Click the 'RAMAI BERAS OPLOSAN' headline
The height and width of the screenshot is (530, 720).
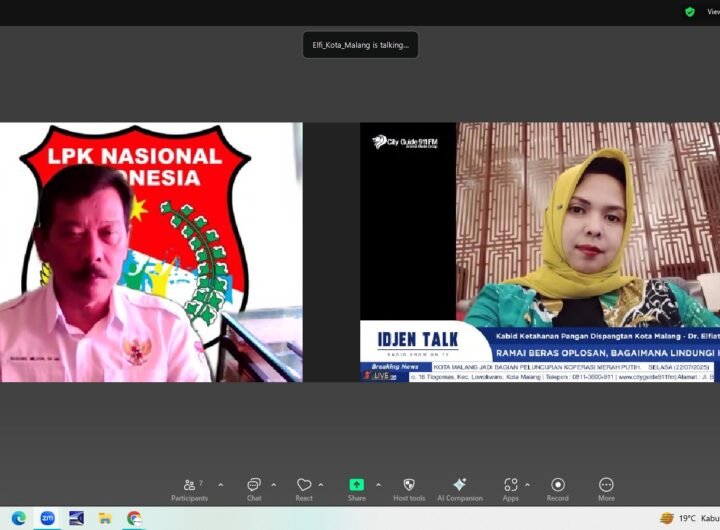[608, 353]
